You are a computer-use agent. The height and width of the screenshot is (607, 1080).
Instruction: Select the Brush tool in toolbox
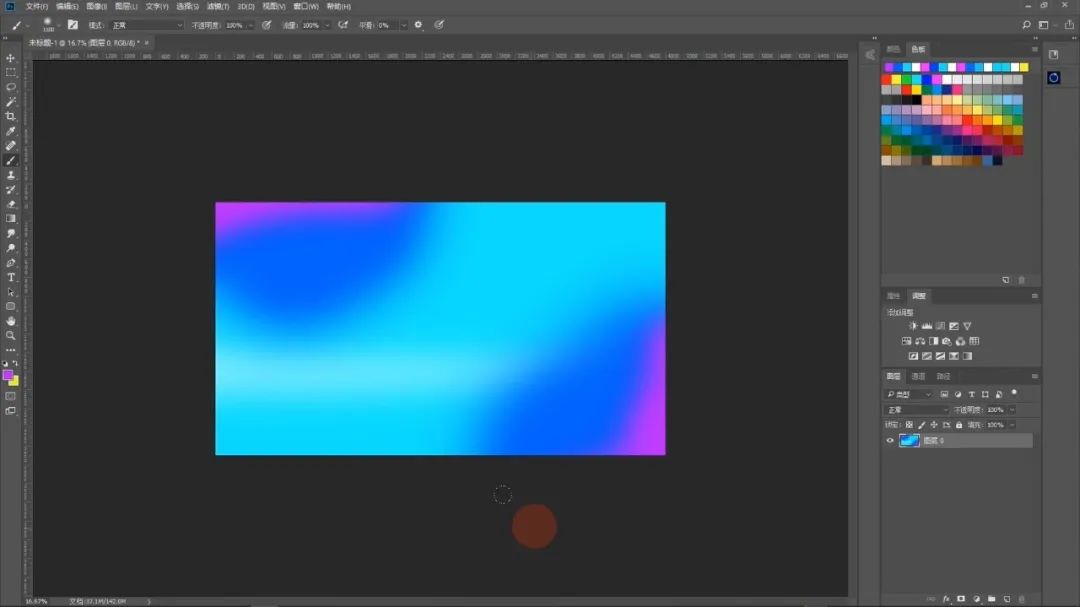(x=10, y=161)
